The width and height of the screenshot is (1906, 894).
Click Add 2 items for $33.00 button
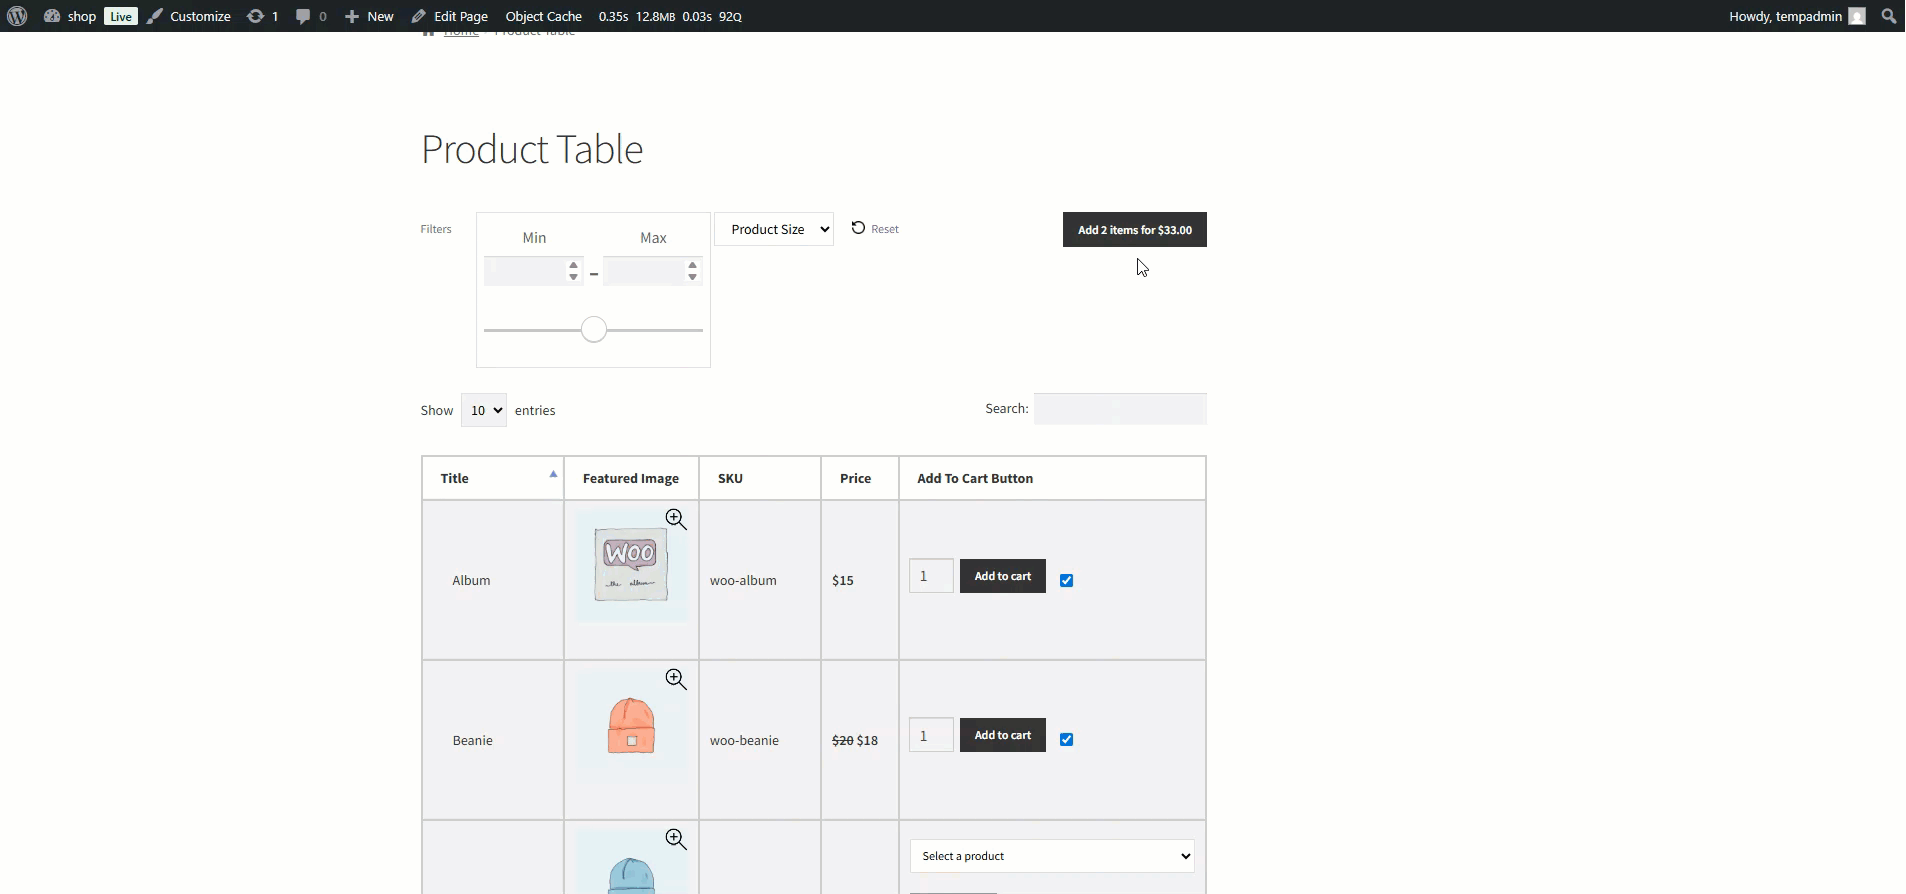1135,230
